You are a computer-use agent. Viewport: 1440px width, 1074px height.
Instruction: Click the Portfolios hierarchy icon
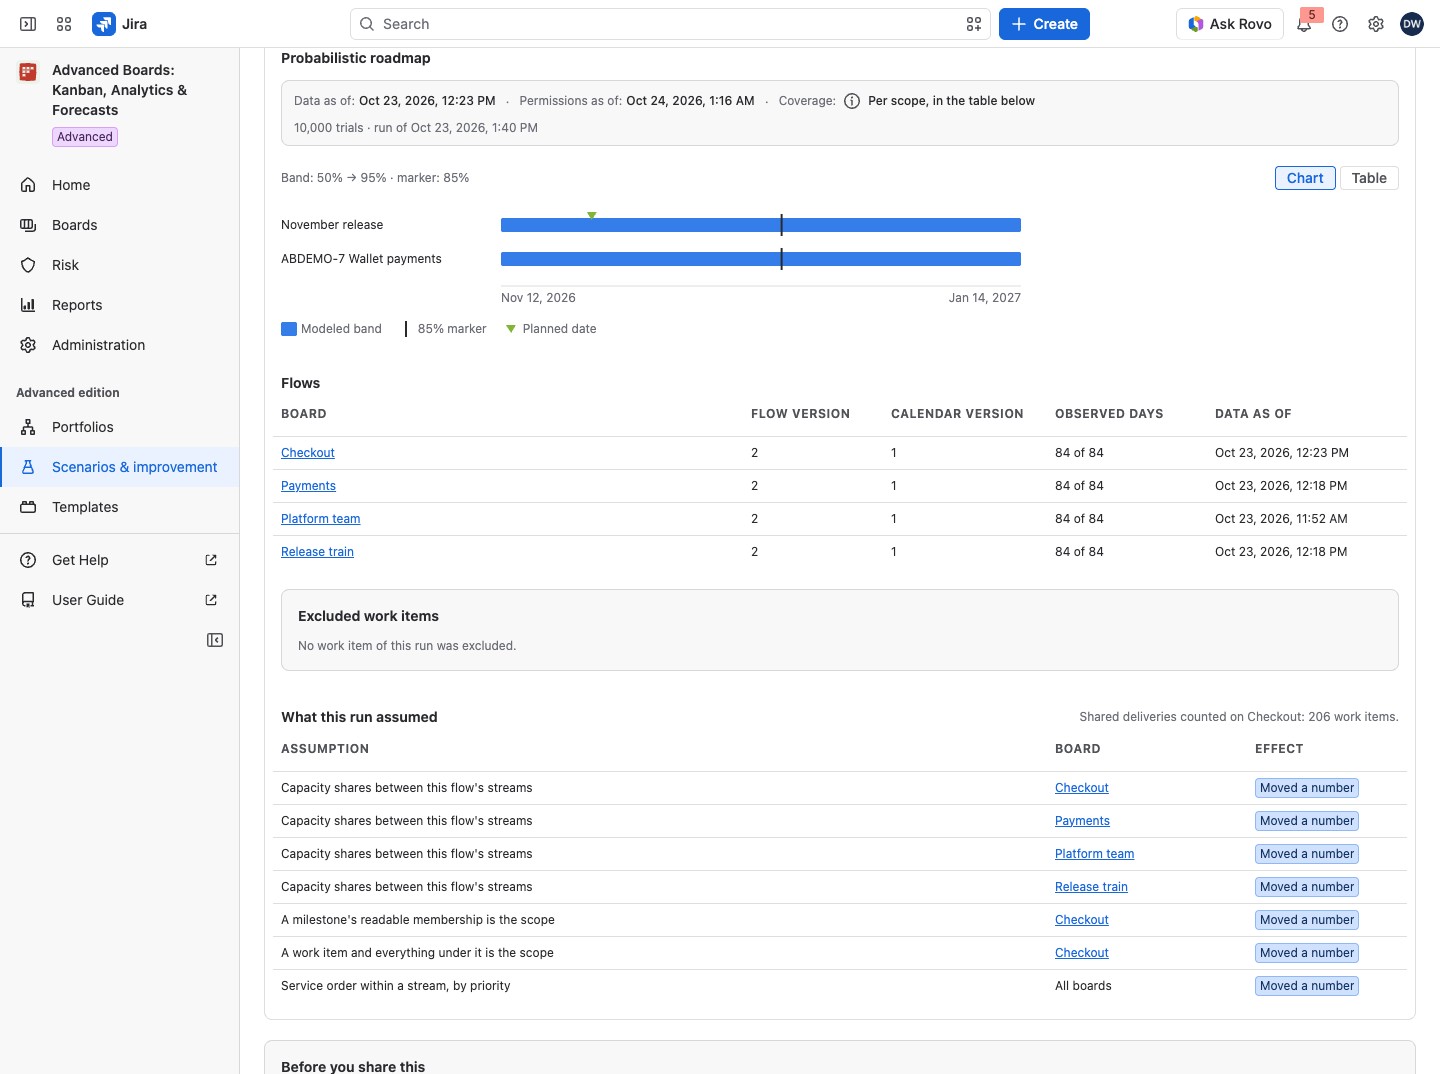pyautogui.click(x=28, y=427)
